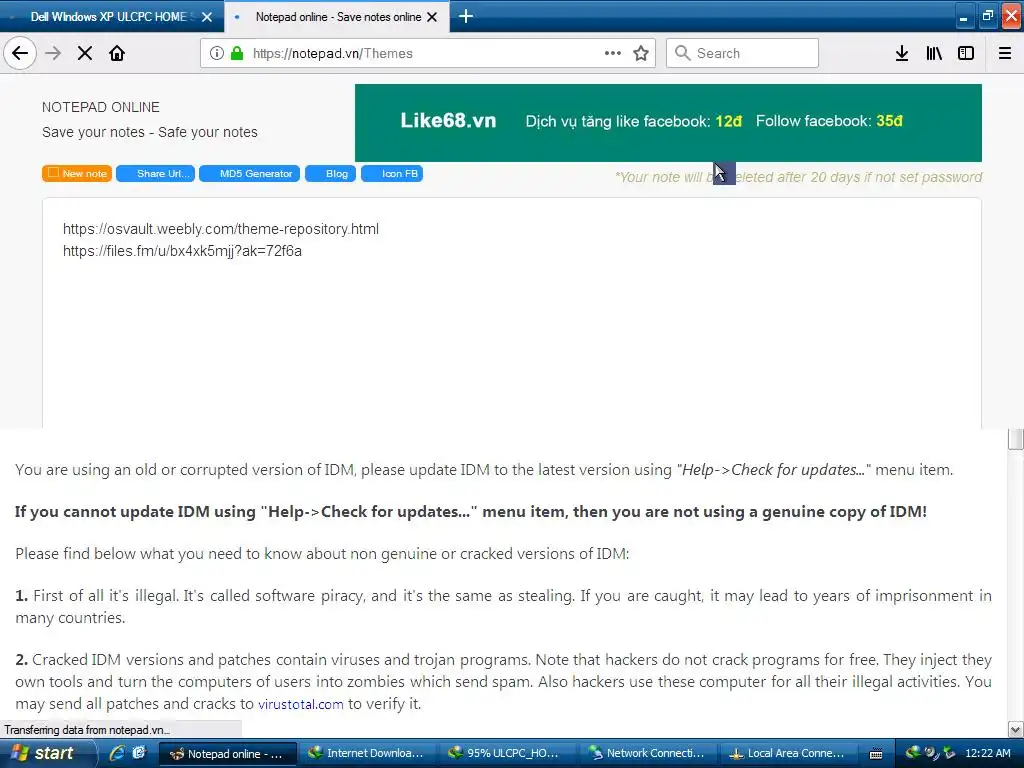Click the second quick launch icon

tap(139, 753)
